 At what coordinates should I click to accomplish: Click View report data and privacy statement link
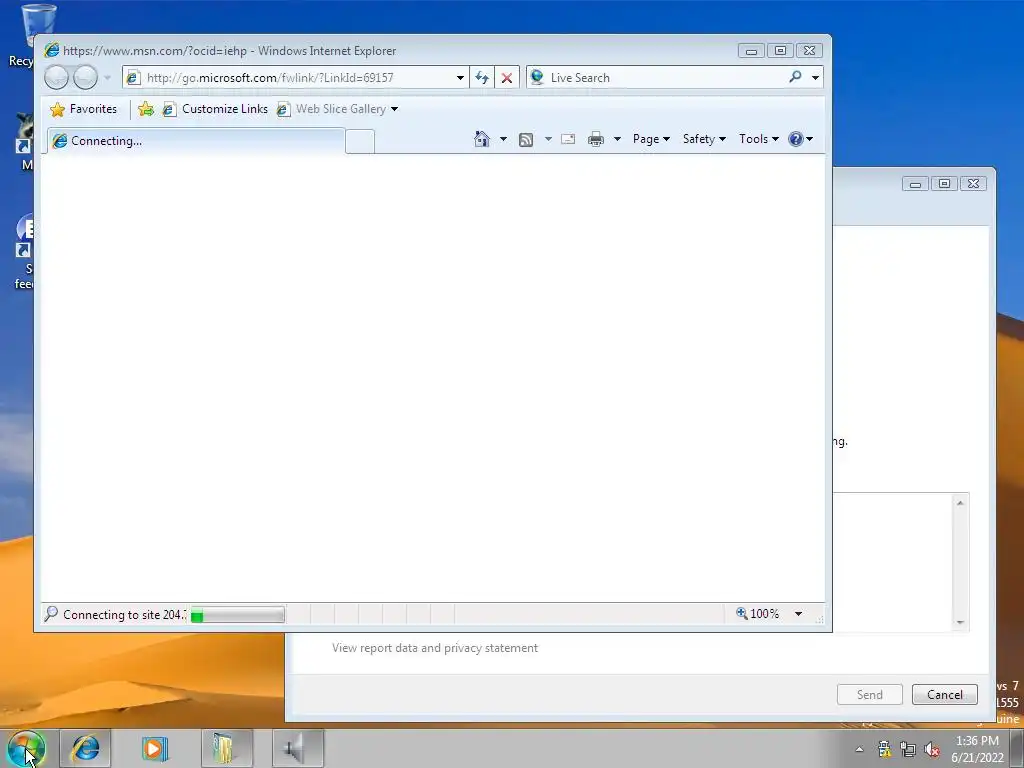click(x=435, y=648)
